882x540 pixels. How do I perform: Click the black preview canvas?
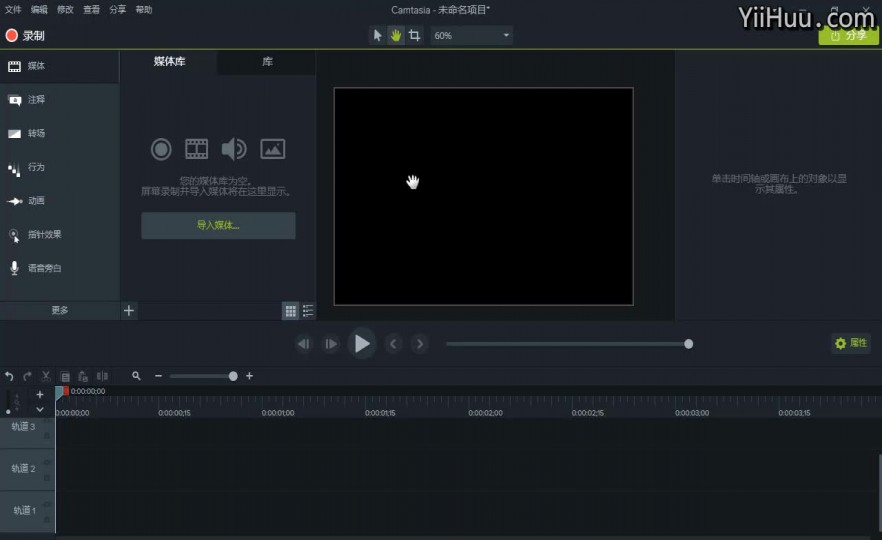point(484,196)
